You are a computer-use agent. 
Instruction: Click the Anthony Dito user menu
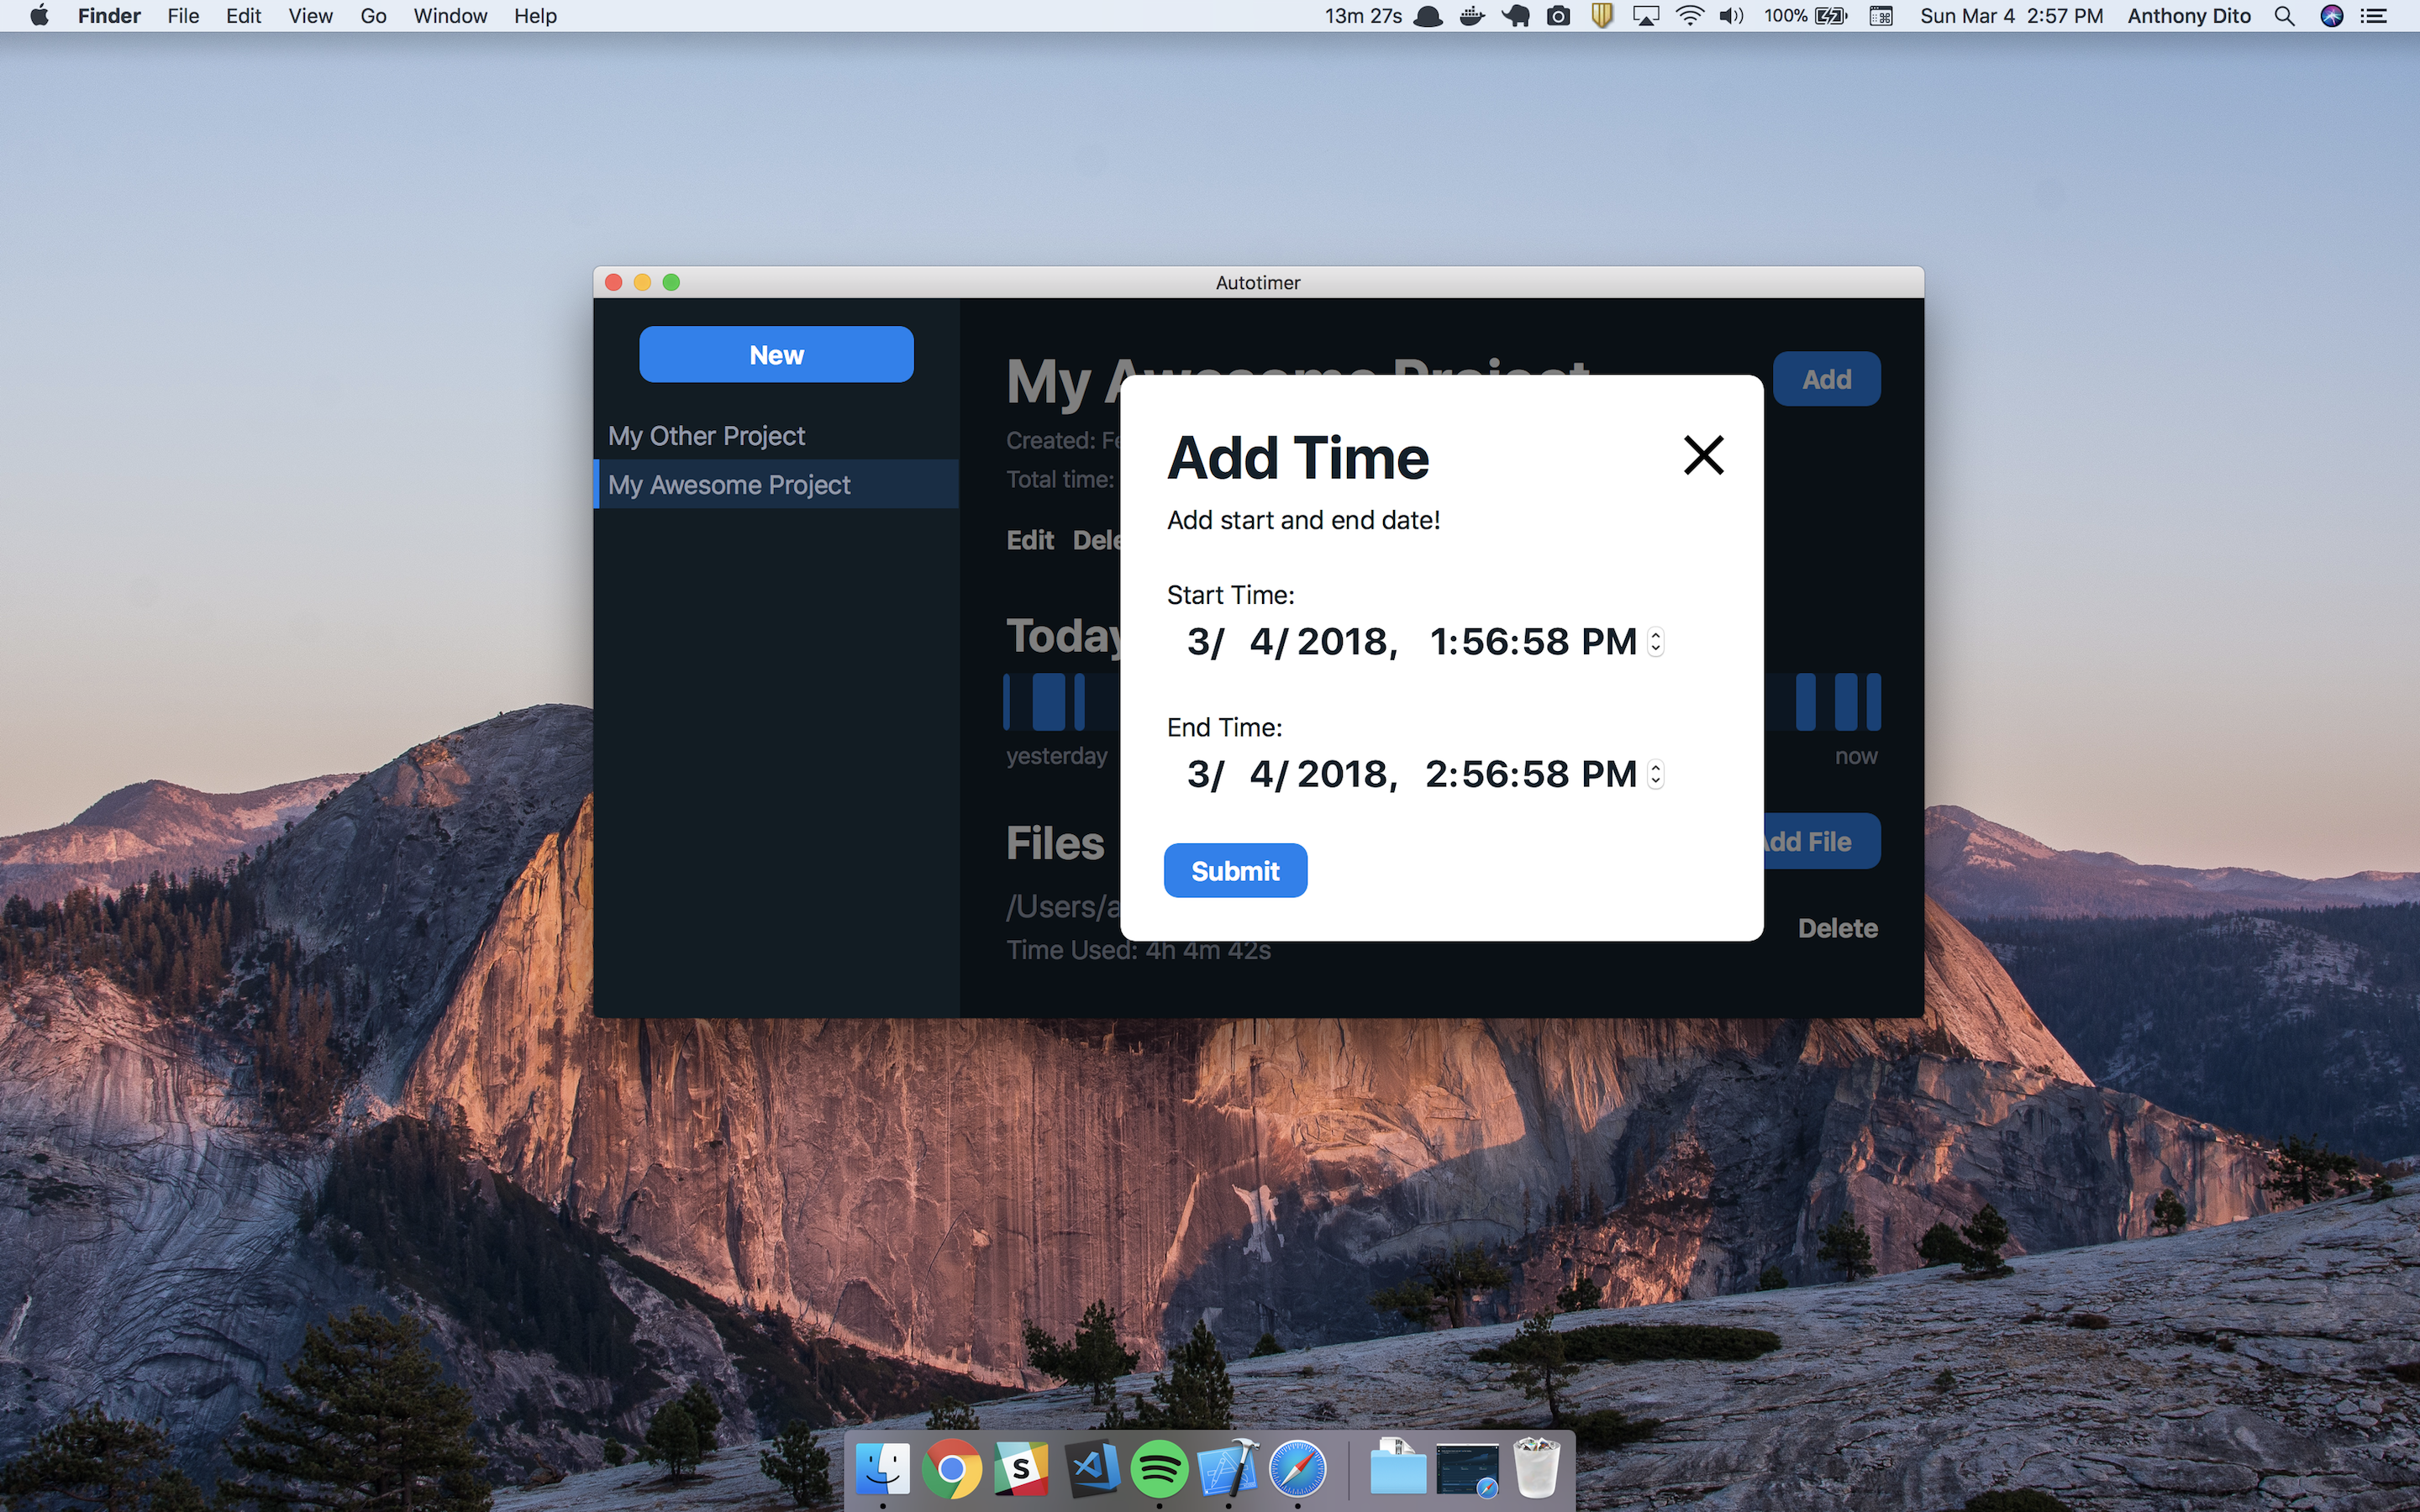coord(2188,16)
